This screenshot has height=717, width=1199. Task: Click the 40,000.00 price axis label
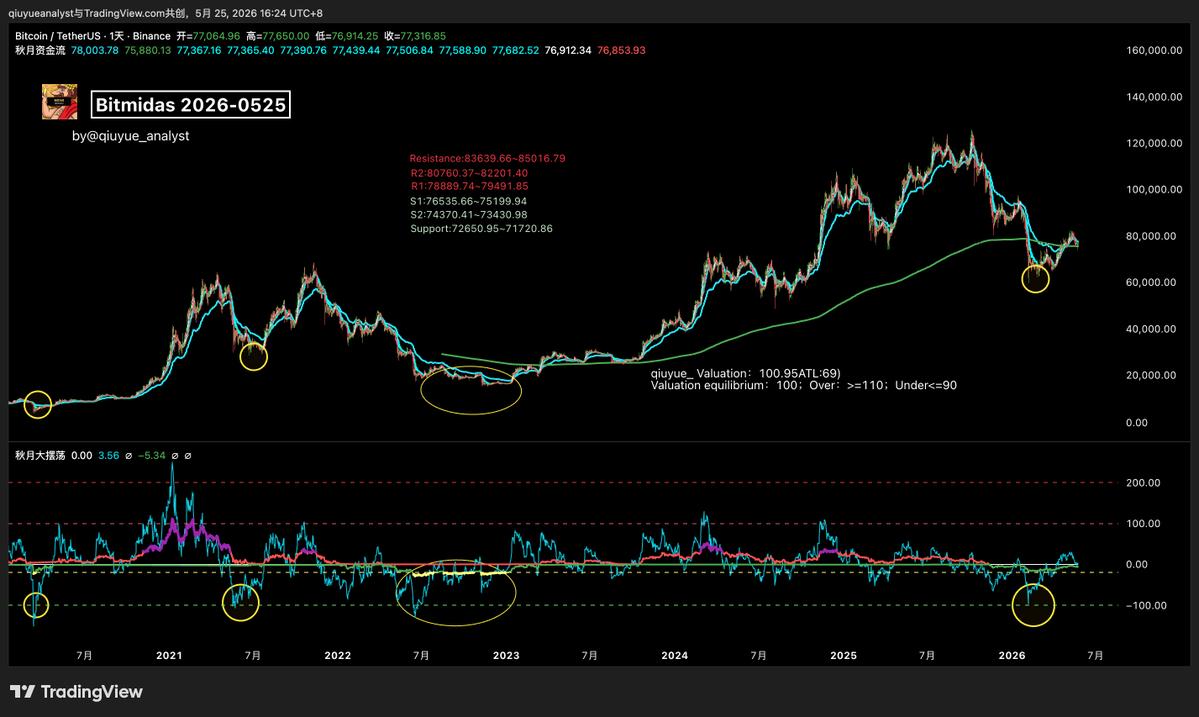coord(1151,329)
